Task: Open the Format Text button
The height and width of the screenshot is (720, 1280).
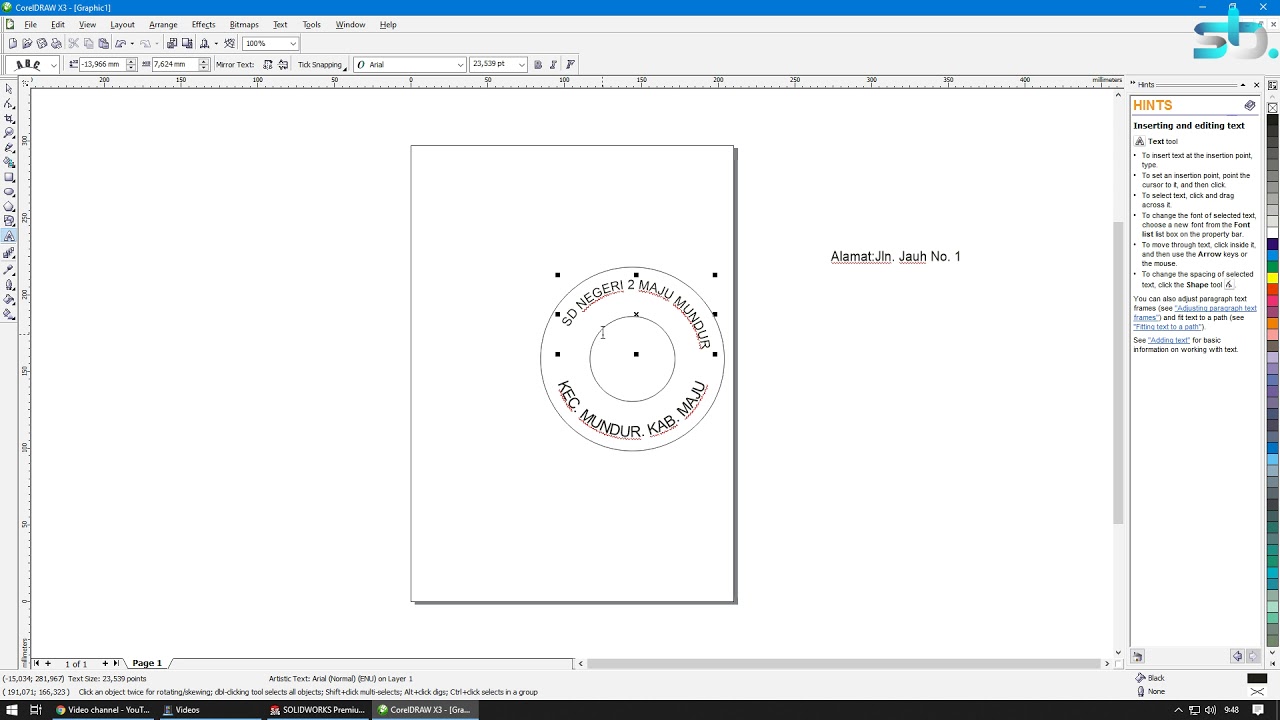Action: (x=570, y=64)
